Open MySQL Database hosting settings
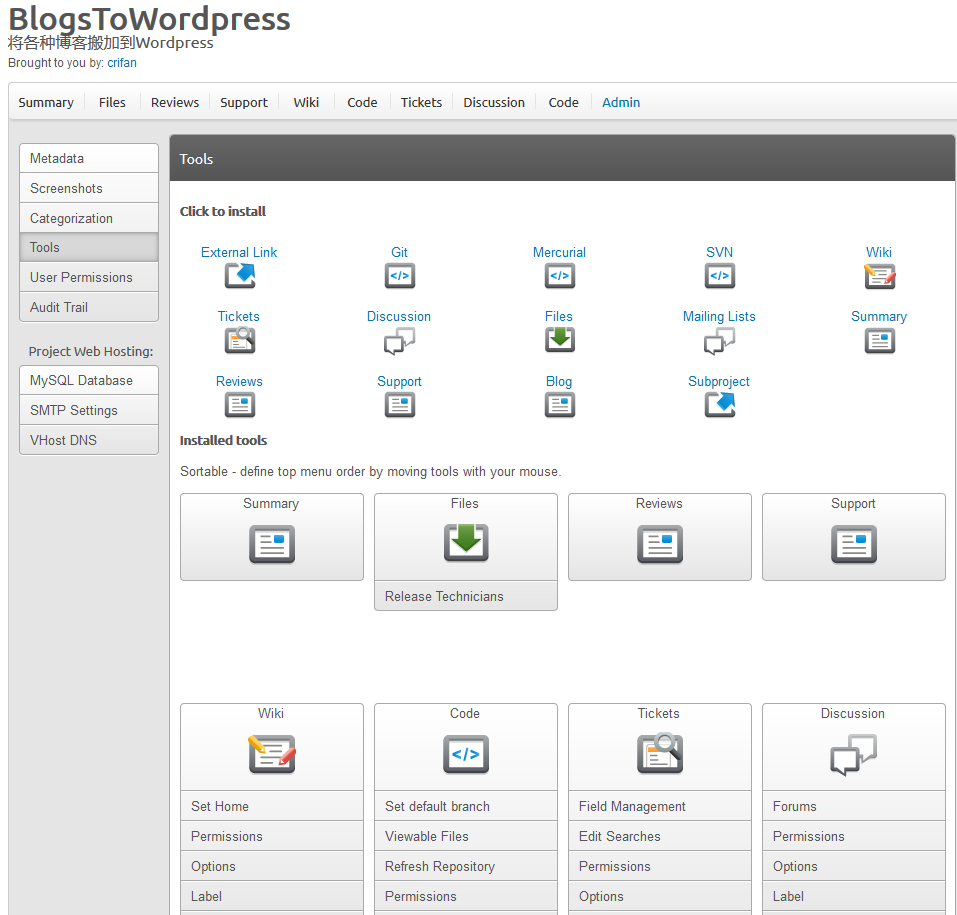 pos(89,380)
